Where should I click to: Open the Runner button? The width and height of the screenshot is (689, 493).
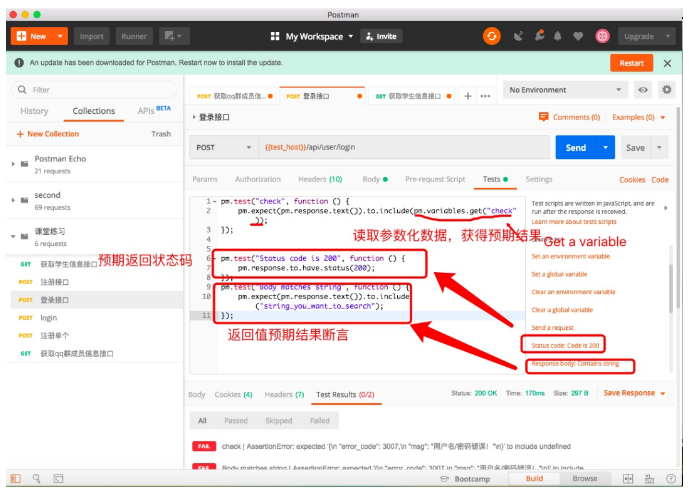coord(134,36)
